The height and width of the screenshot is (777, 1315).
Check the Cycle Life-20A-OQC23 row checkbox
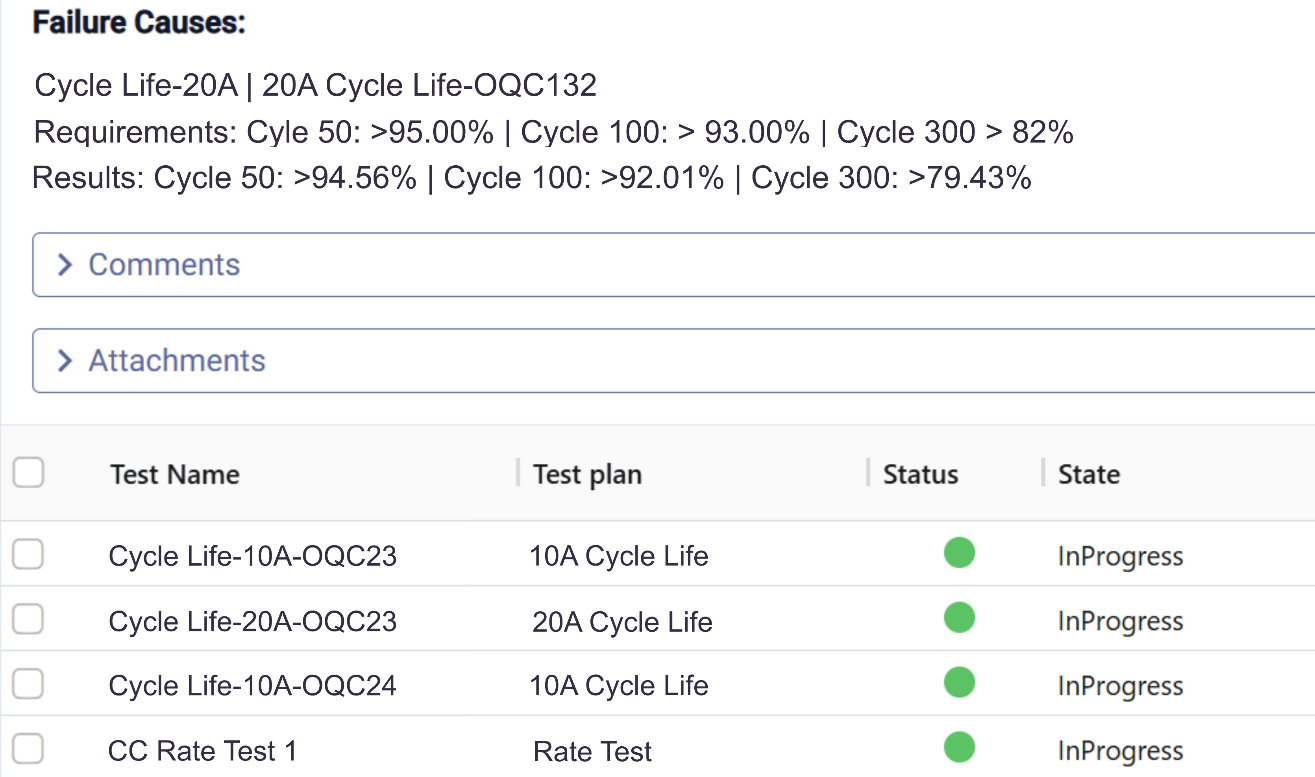pos(28,620)
